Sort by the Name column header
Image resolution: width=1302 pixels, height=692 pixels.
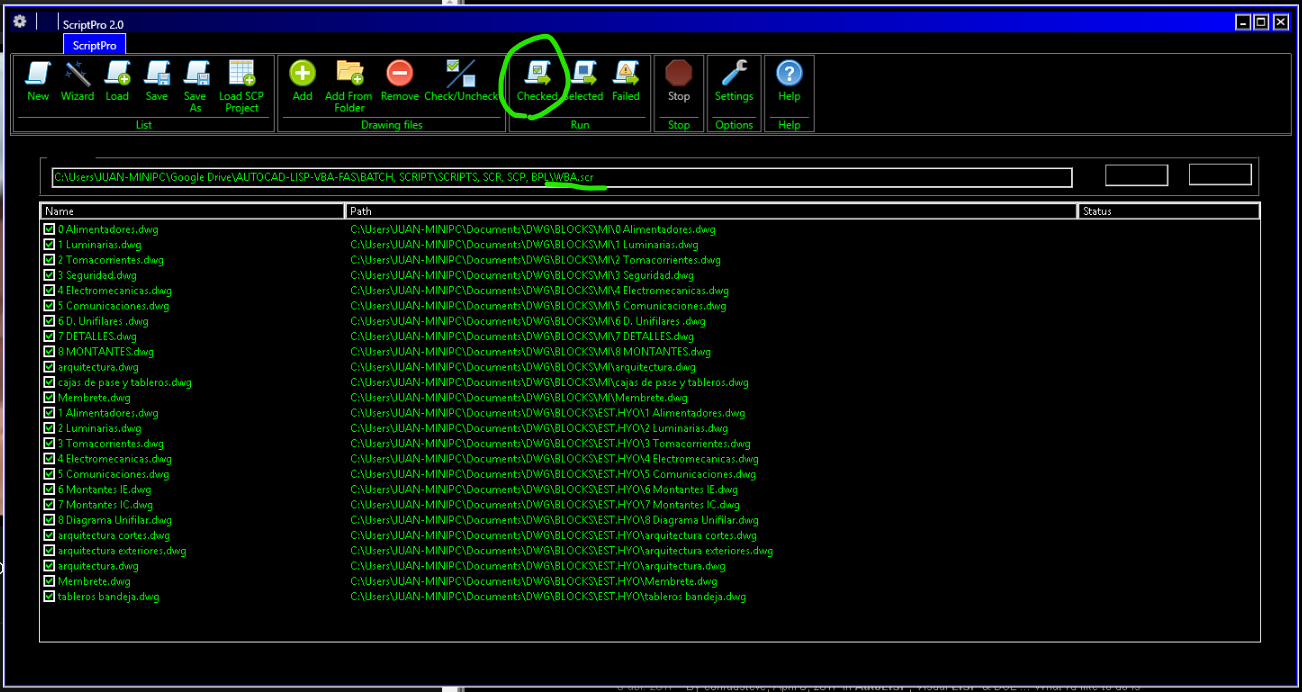[192, 211]
